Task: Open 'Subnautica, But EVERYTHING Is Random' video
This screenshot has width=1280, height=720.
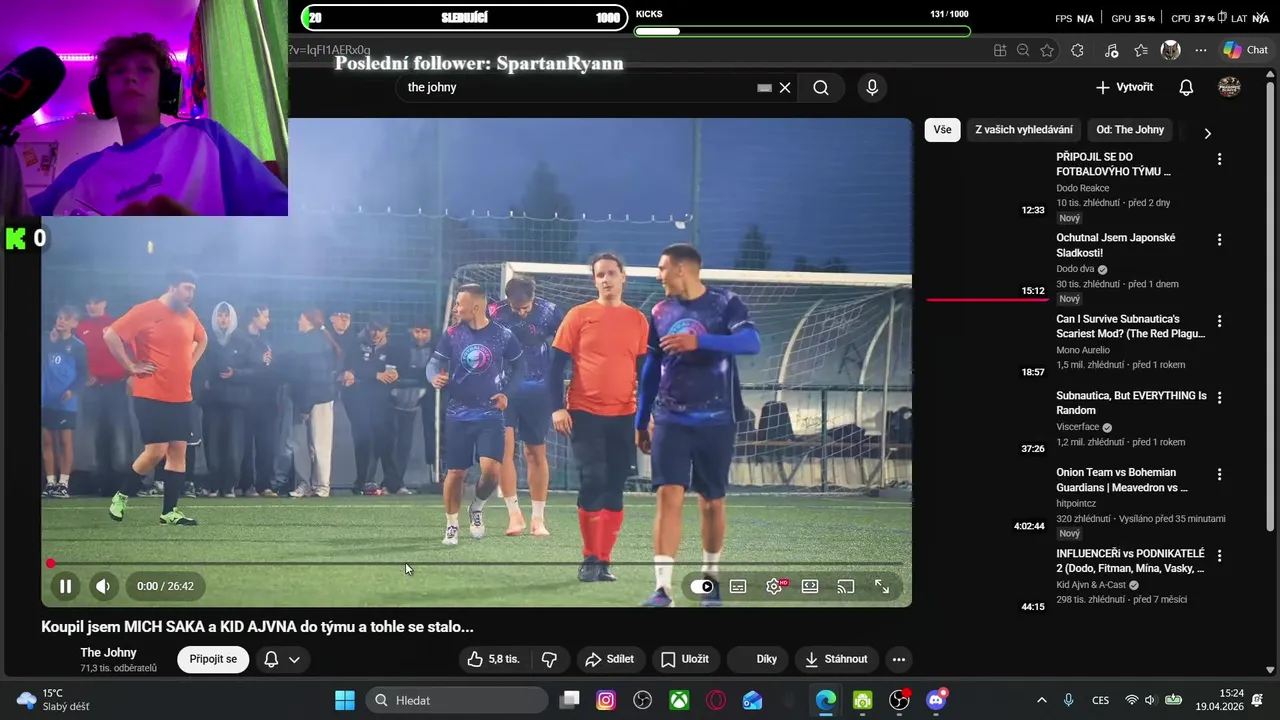Action: pos(1131,402)
